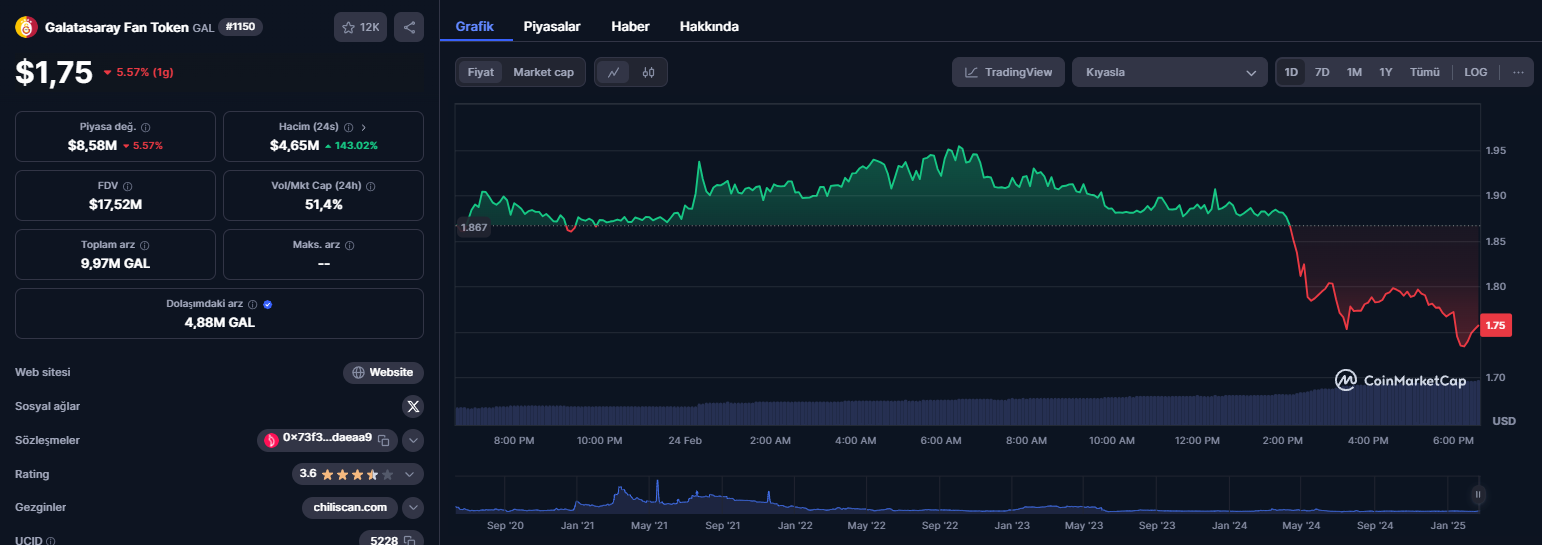Toggle the LOG scale button
The width and height of the screenshot is (1542, 545).
[1475, 72]
